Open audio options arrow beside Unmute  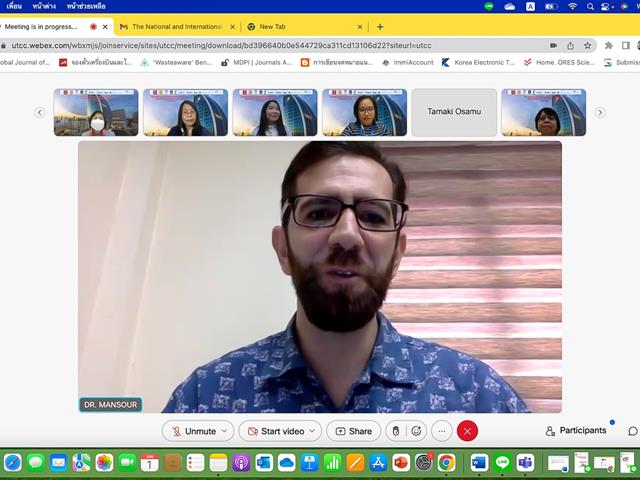(x=224, y=431)
